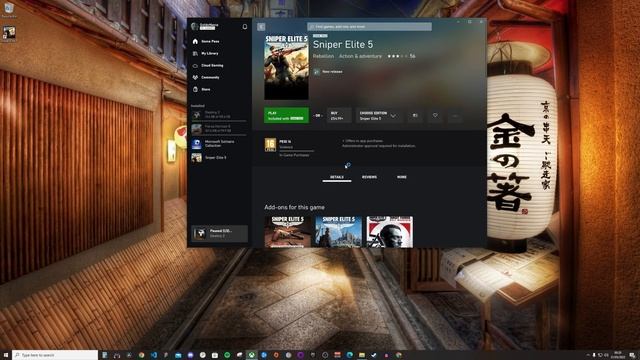Click the green Play button
This screenshot has height=360, width=640.
[x=286, y=116]
